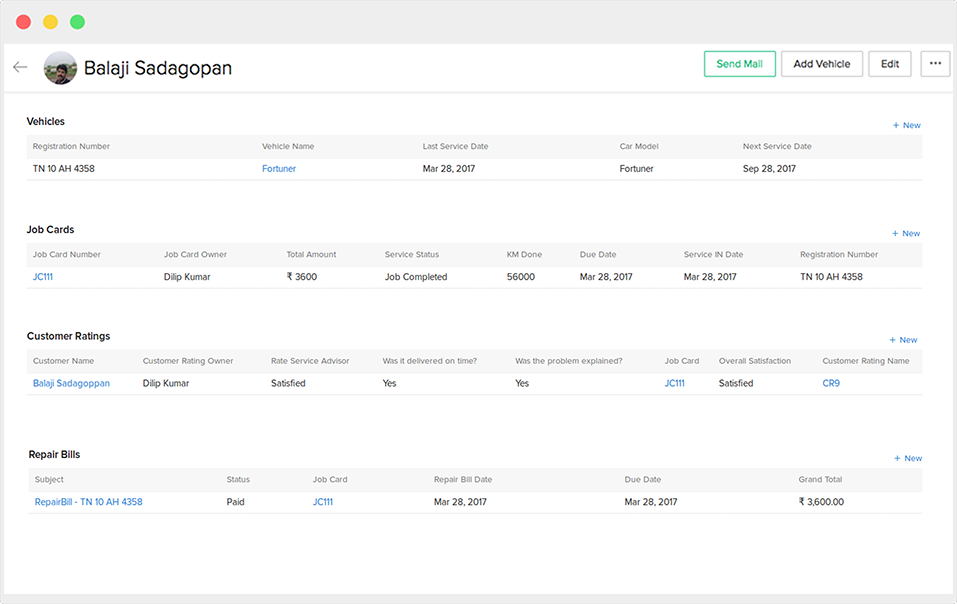Open JC111 link in Repair Bills row

[323, 502]
